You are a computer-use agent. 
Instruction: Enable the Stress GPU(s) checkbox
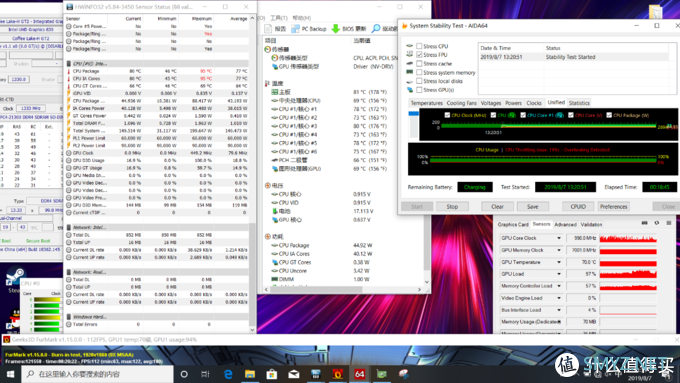(x=419, y=90)
